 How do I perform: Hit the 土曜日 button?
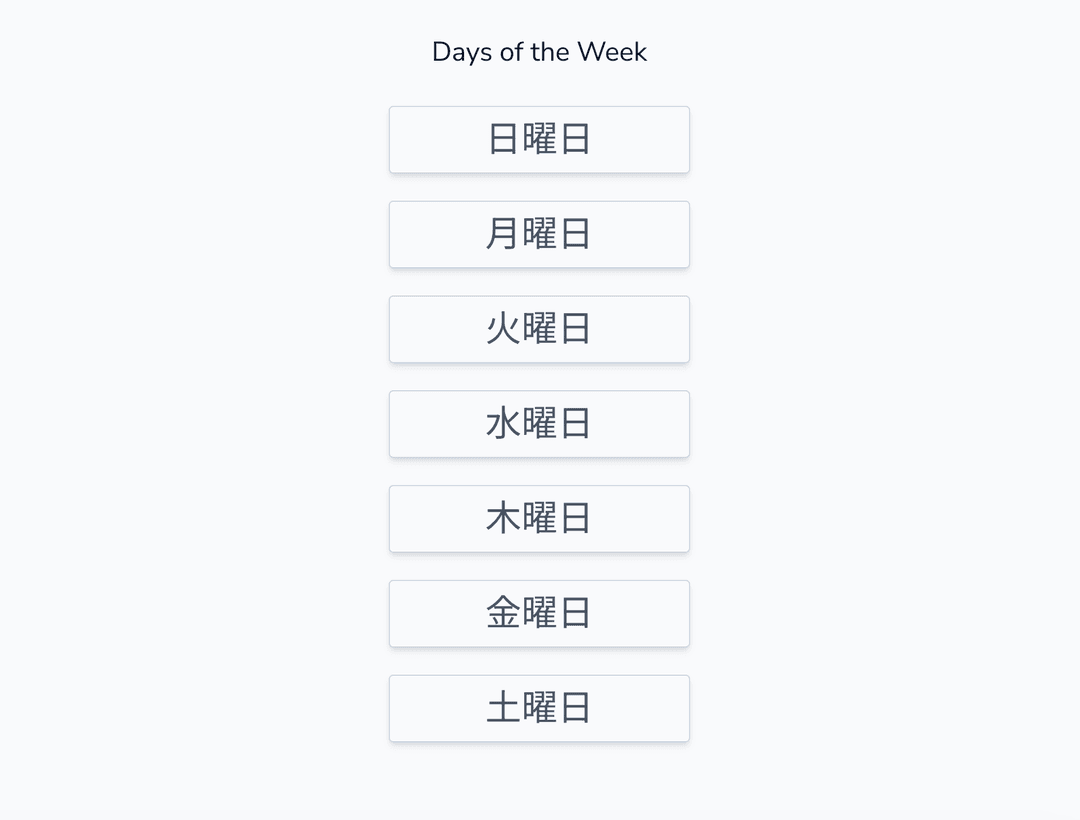coord(539,708)
